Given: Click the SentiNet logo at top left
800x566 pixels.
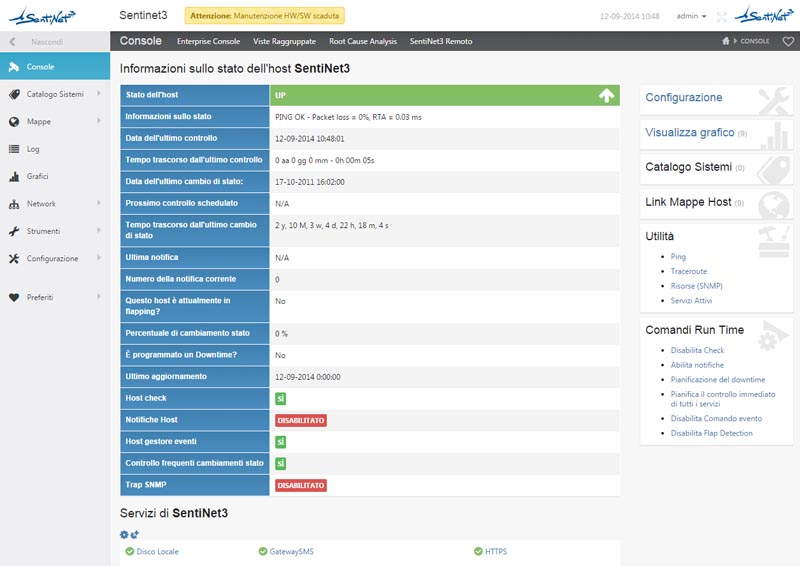Looking at the screenshot, I should coord(43,16).
